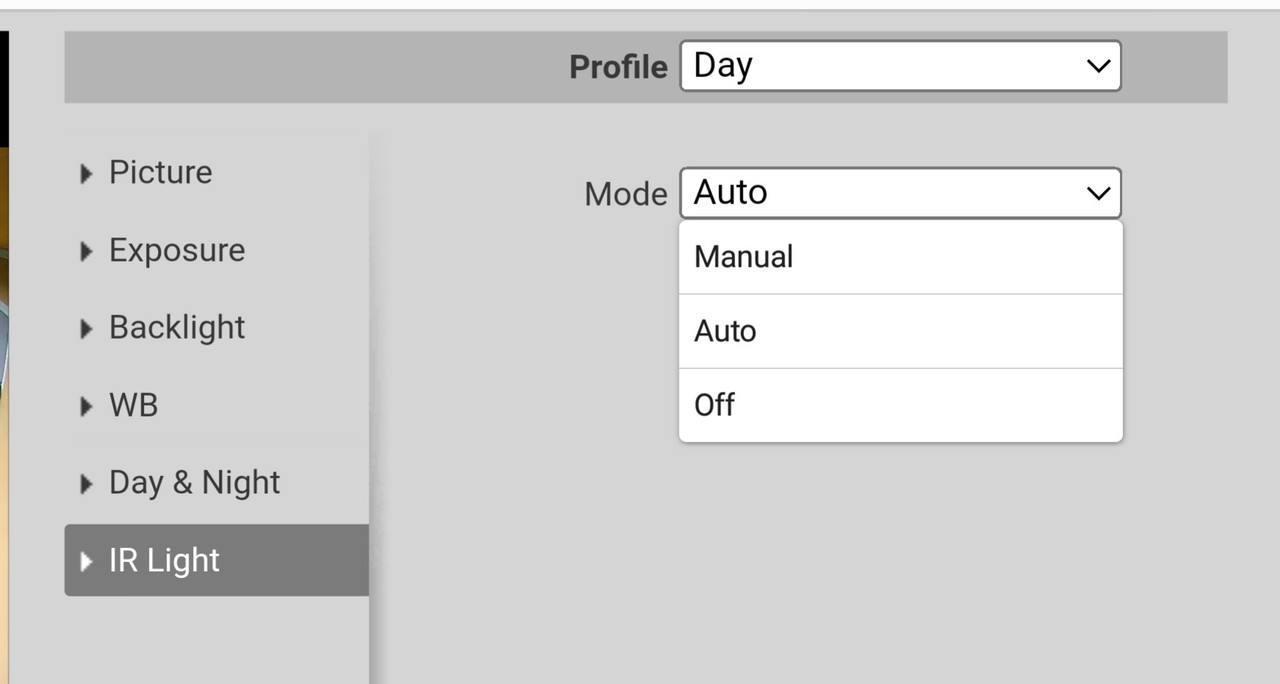Select Manual from the Mode list

(900, 257)
